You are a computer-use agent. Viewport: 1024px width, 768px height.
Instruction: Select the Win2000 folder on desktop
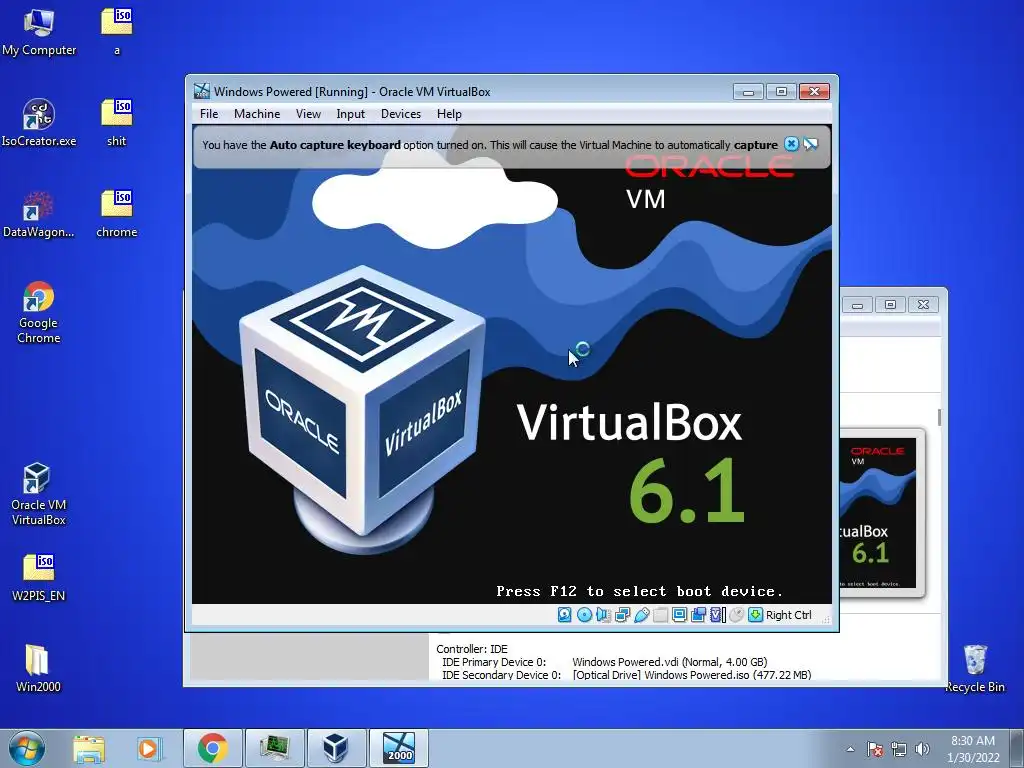point(39,667)
